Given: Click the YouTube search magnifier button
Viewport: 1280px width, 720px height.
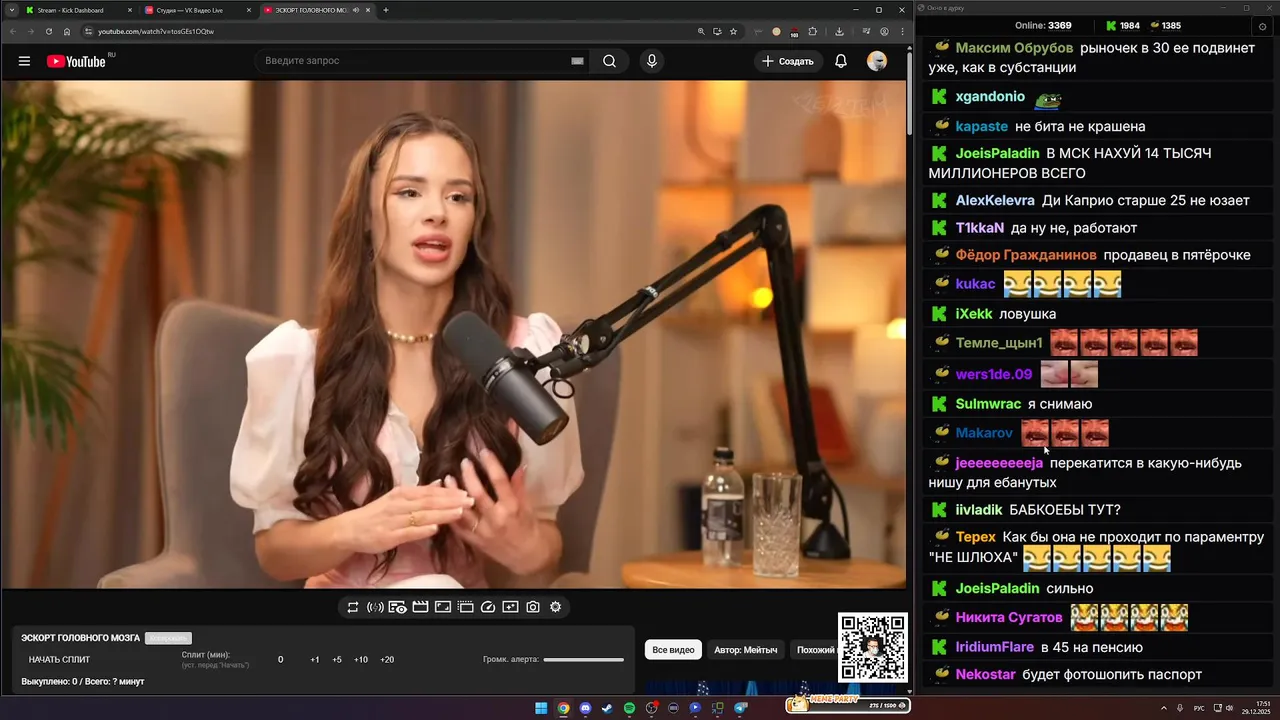Looking at the screenshot, I should (609, 61).
